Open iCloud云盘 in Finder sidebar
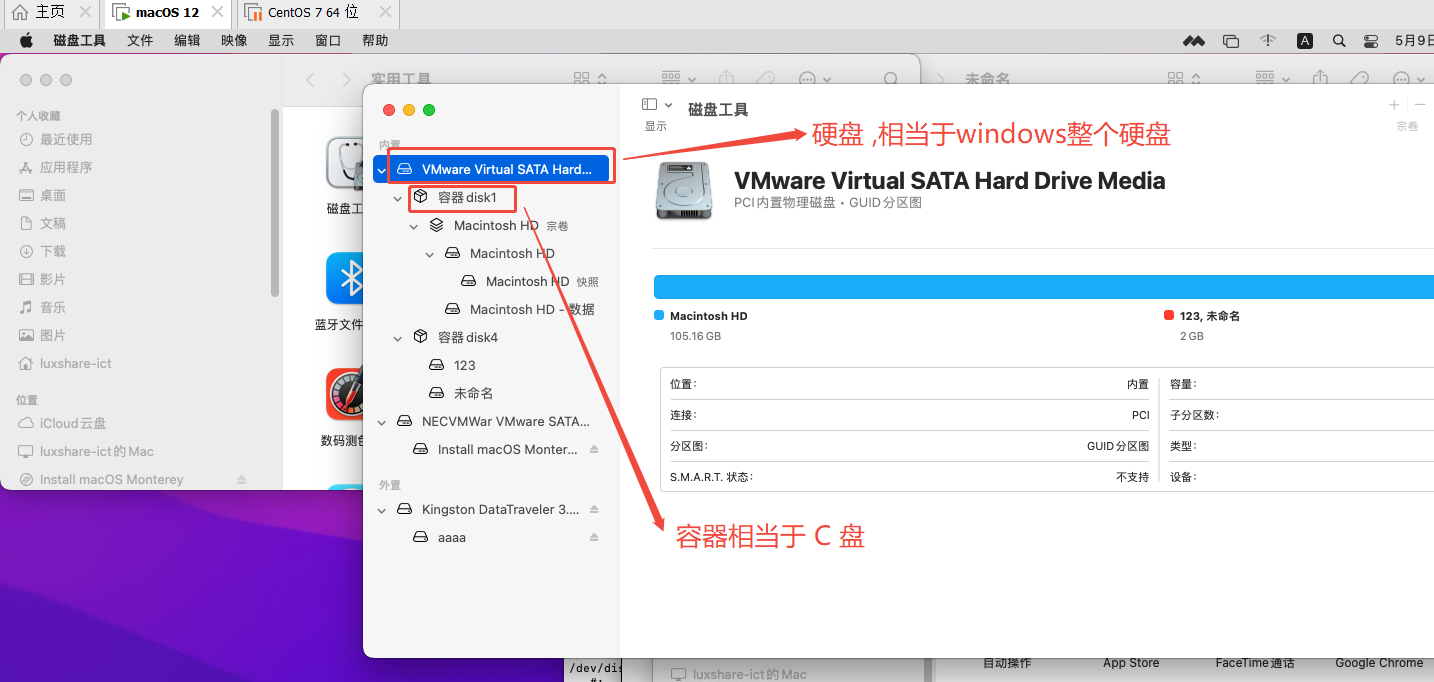This screenshot has width=1434, height=682. point(63,424)
